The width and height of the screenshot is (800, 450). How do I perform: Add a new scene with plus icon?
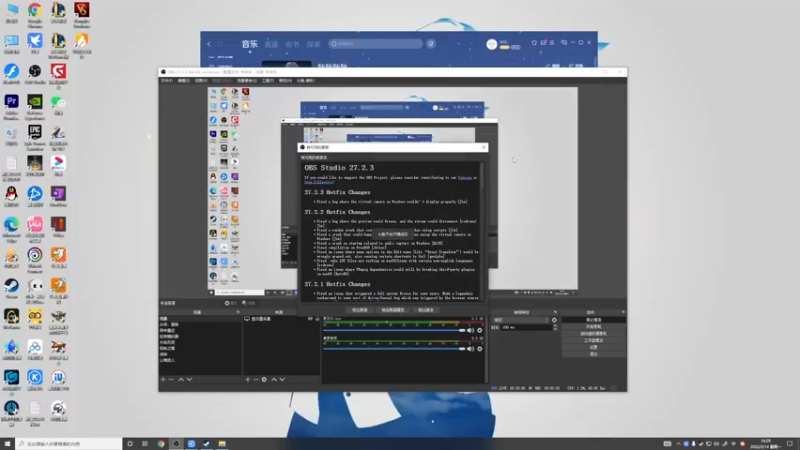coord(163,380)
